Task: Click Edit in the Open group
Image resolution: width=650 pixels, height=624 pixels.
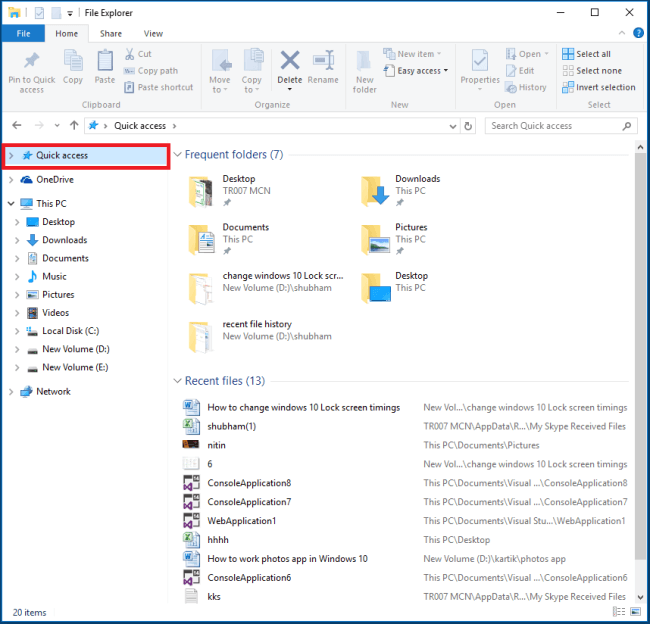Action: click(x=520, y=71)
